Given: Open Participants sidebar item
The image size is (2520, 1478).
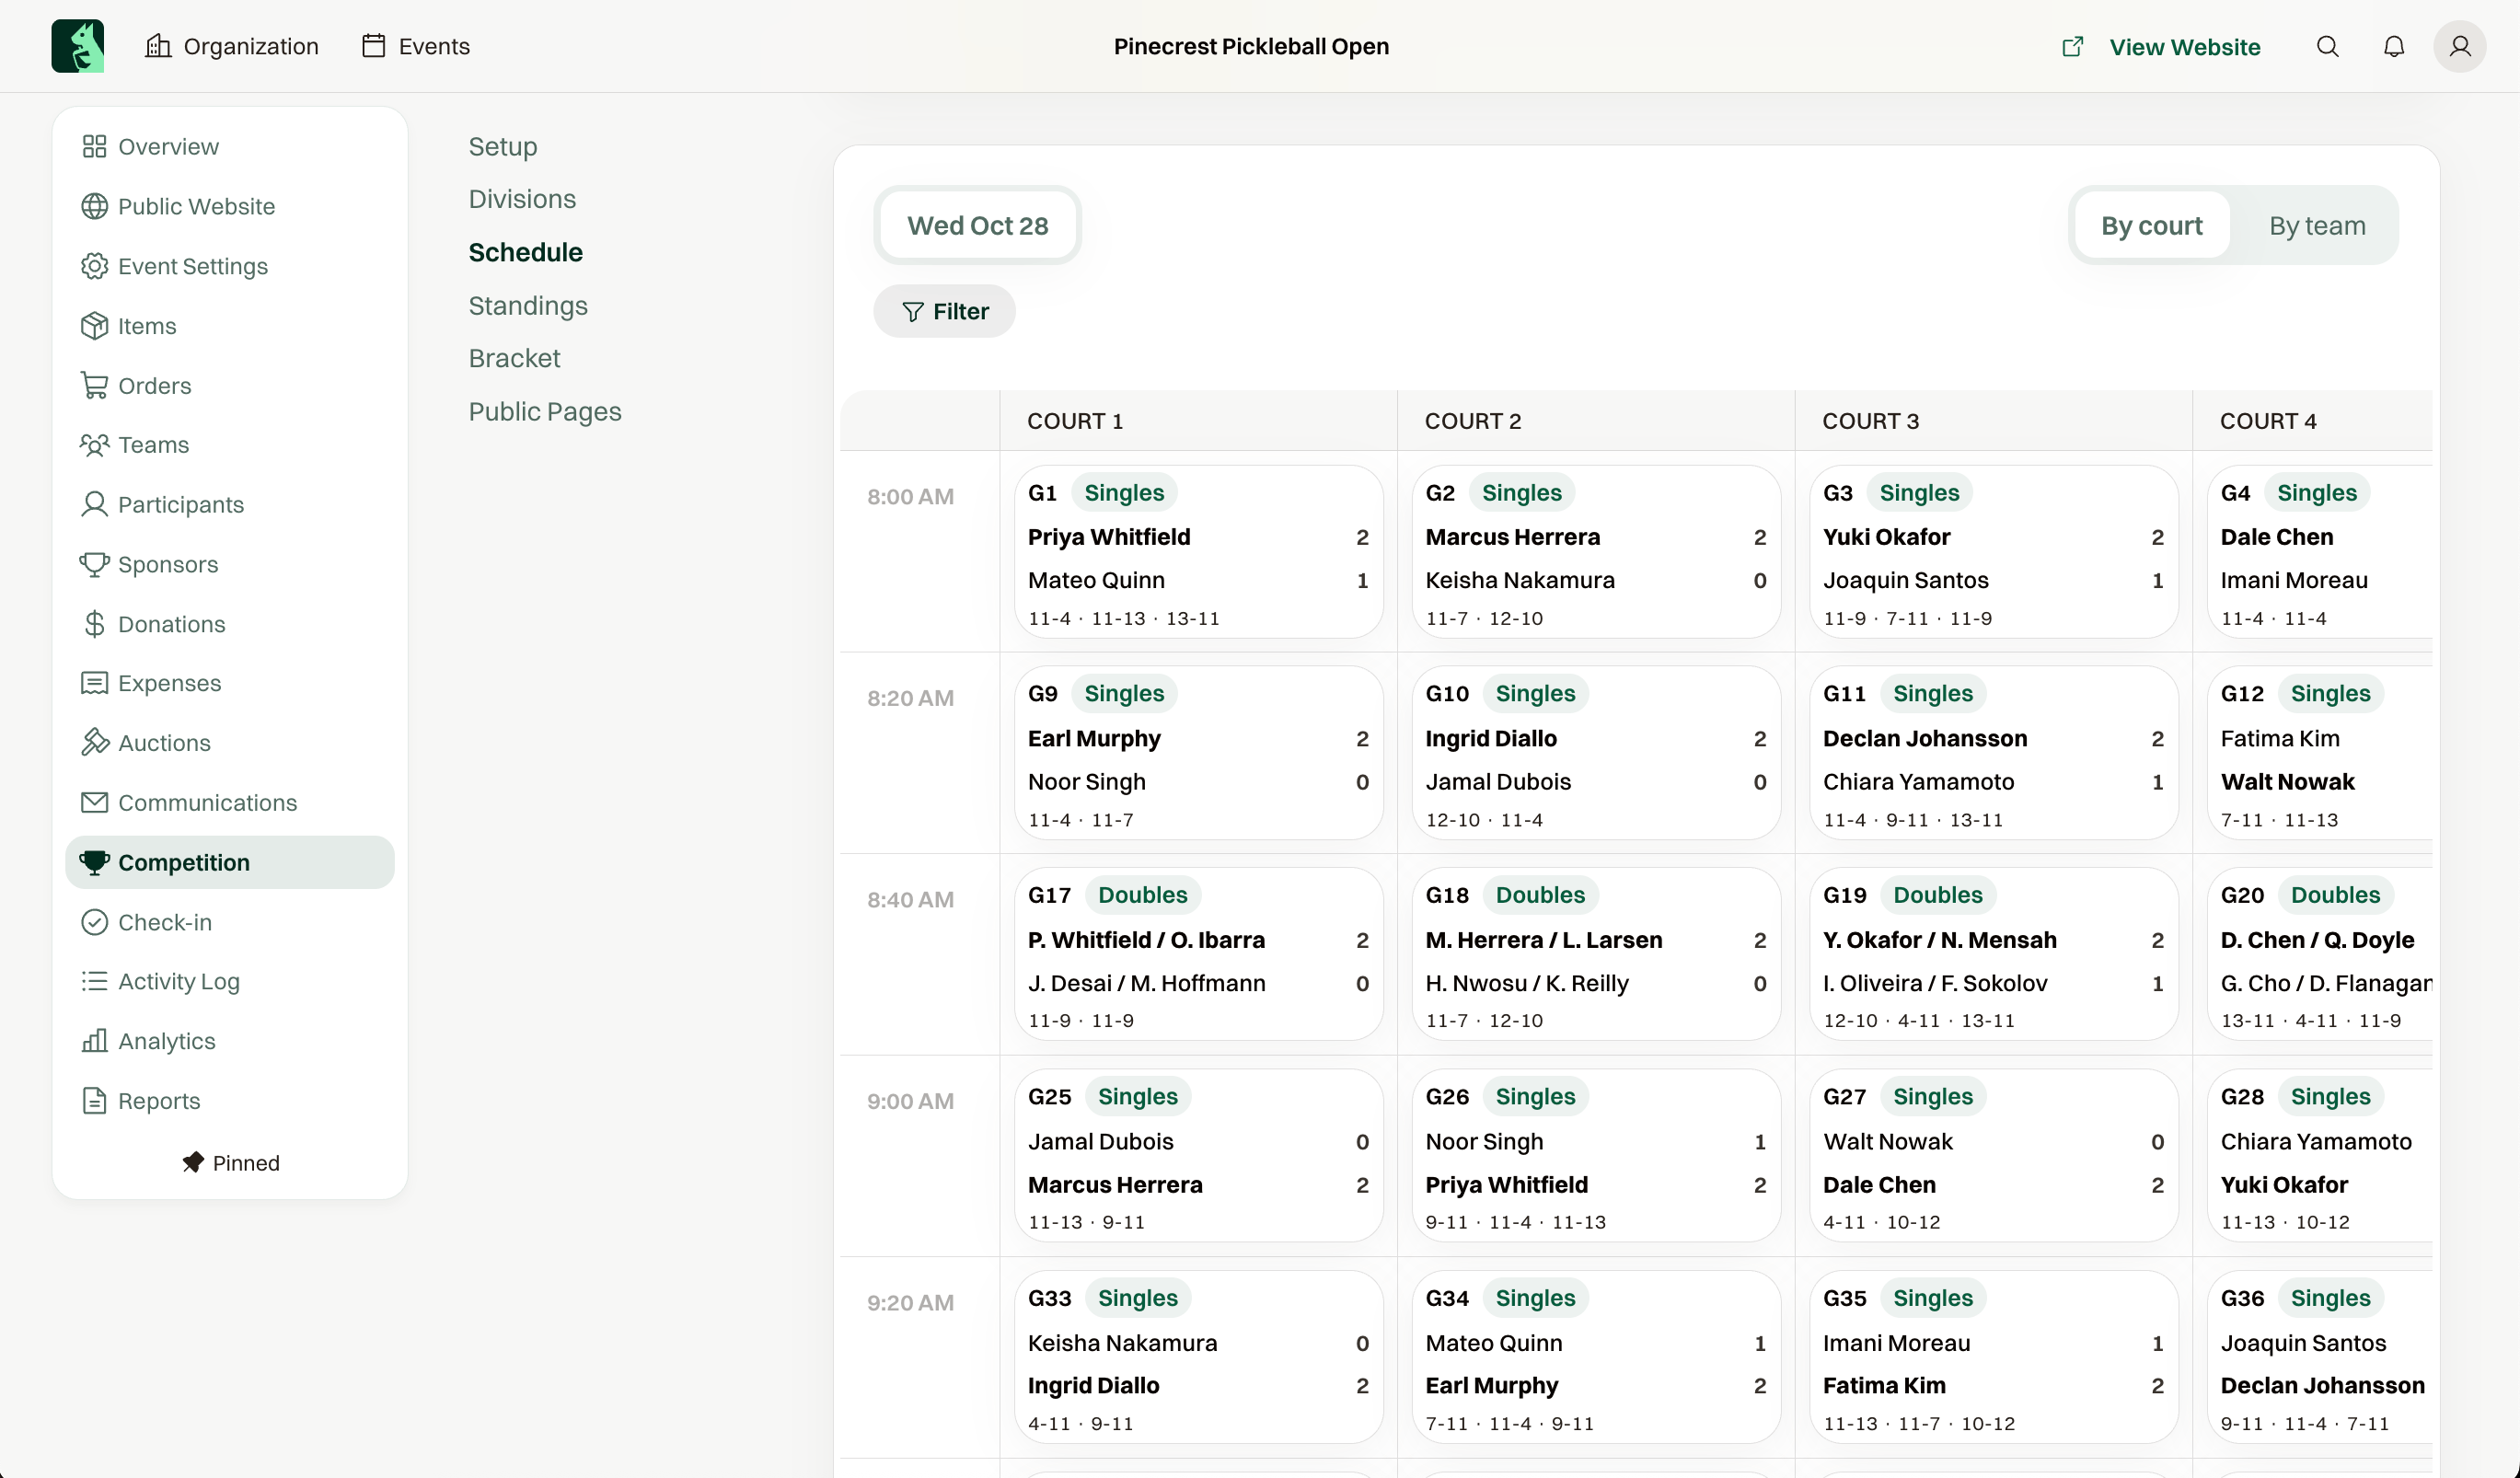Looking at the screenshot, I should 229,505.
